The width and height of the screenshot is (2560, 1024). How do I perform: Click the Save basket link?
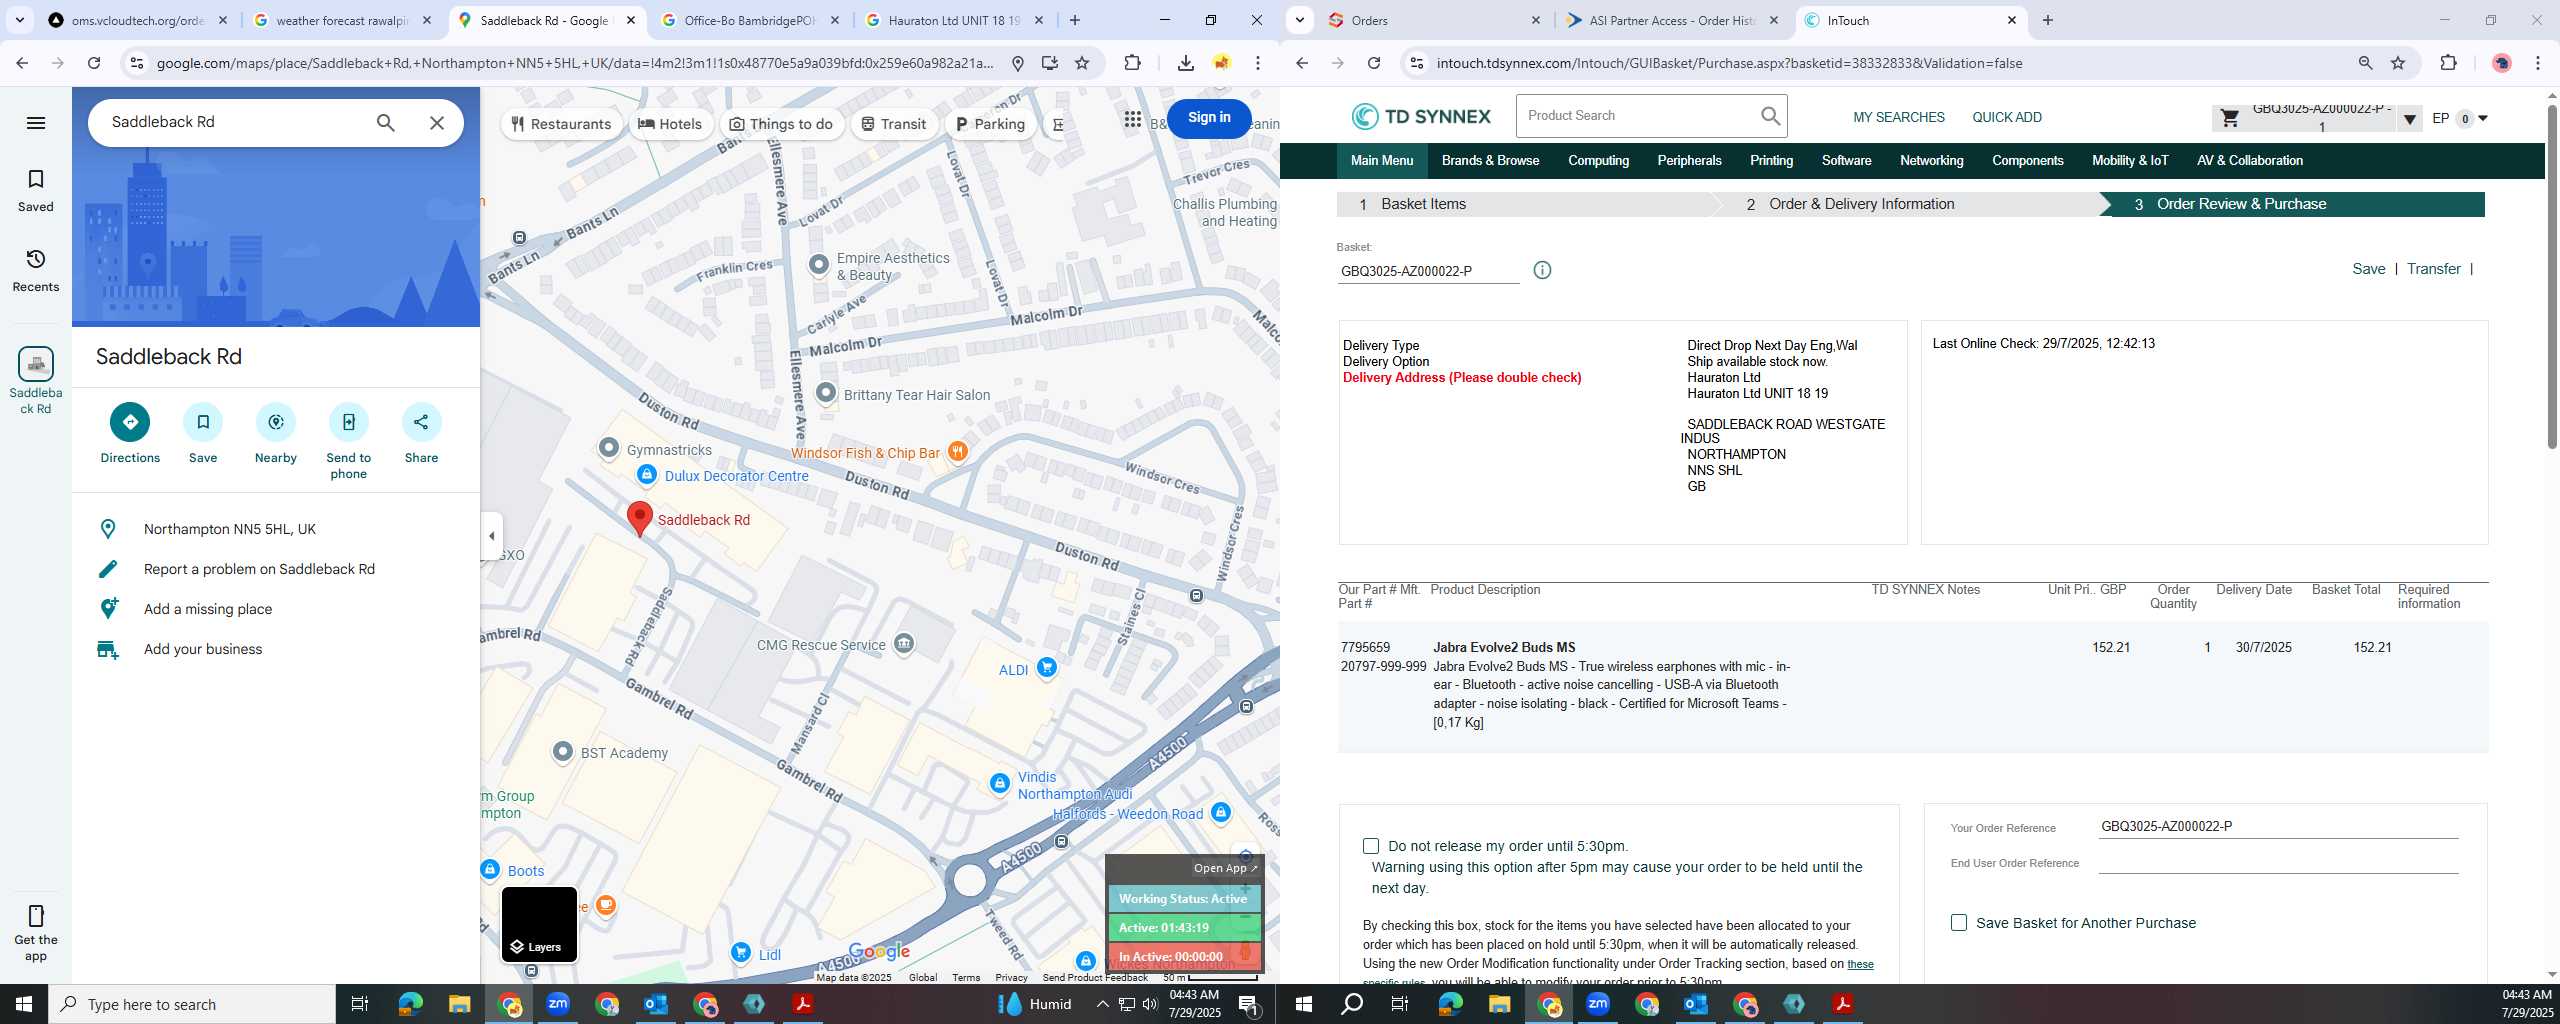point(2368,269)
